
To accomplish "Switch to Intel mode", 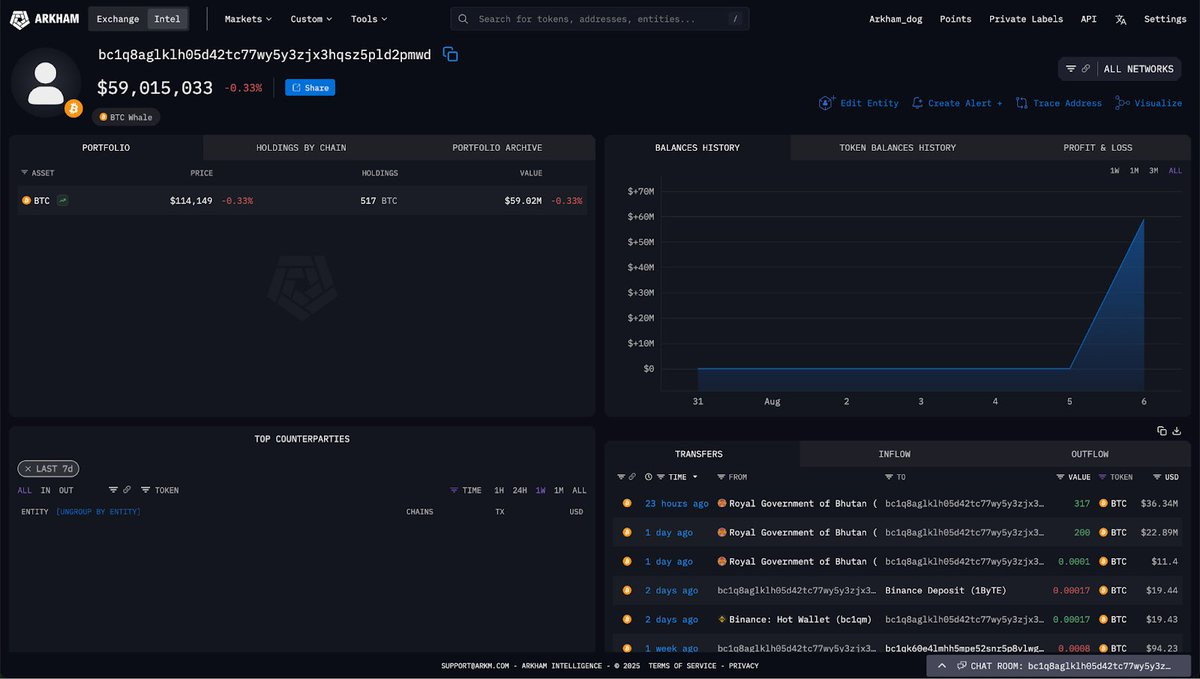I will tap(167, 19).
